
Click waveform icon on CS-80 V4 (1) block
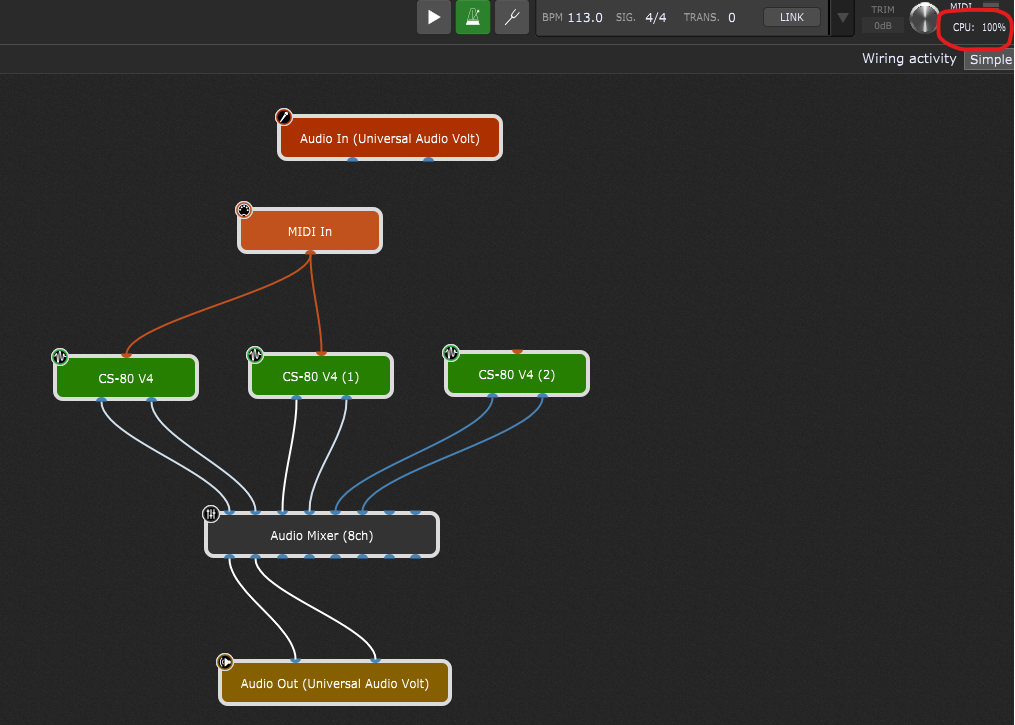pyautogui.click(x=255, y=355)
